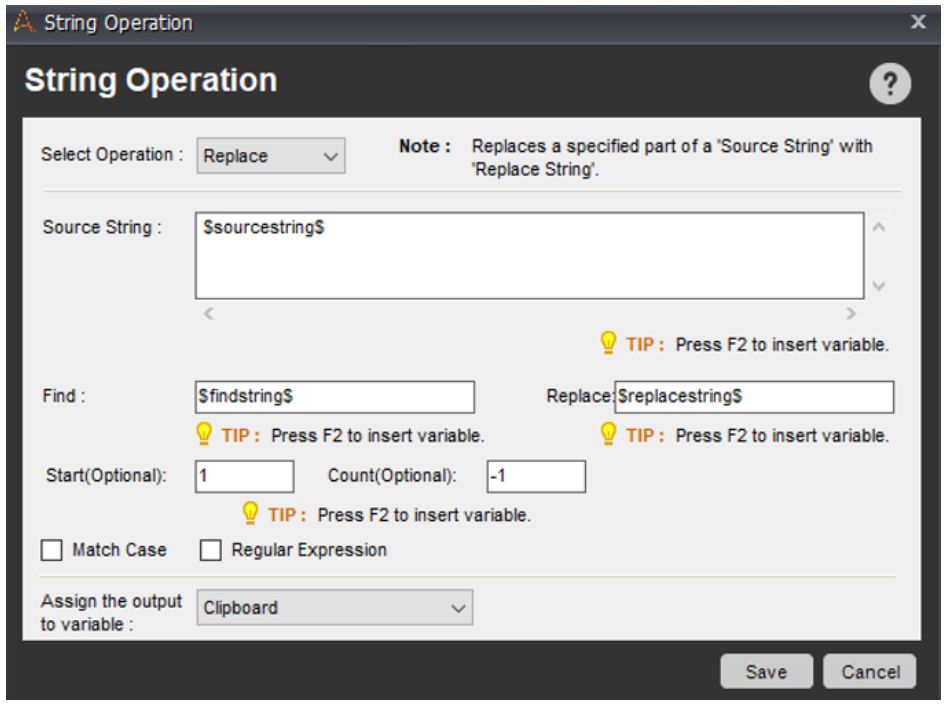Save the string operation settings
947x709 pixels.
pos(766,672)
